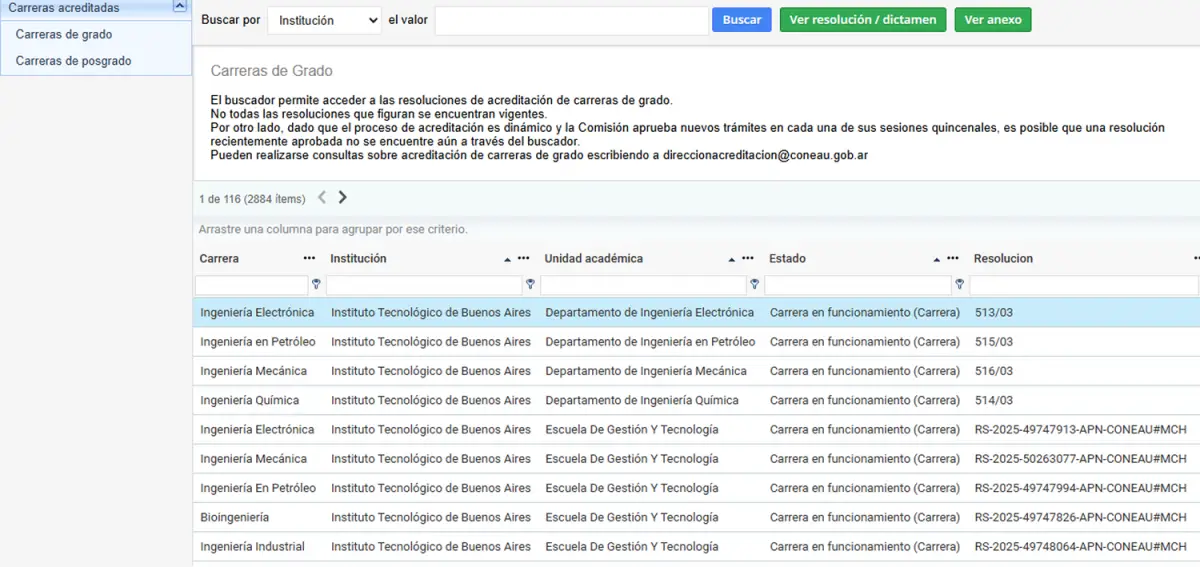Click the Ingeniería Química carrera cell
1200x567 pixels.
coord(249,400)
